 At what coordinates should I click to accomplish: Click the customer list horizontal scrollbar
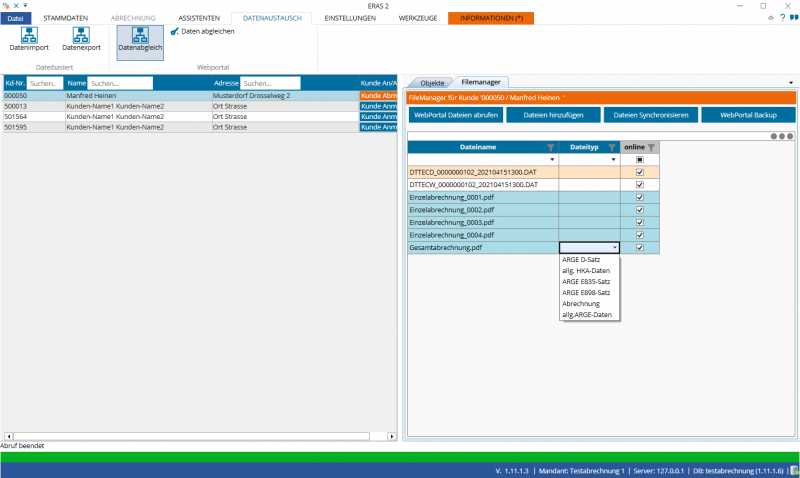pyautogui.click(x=191, y=436)
